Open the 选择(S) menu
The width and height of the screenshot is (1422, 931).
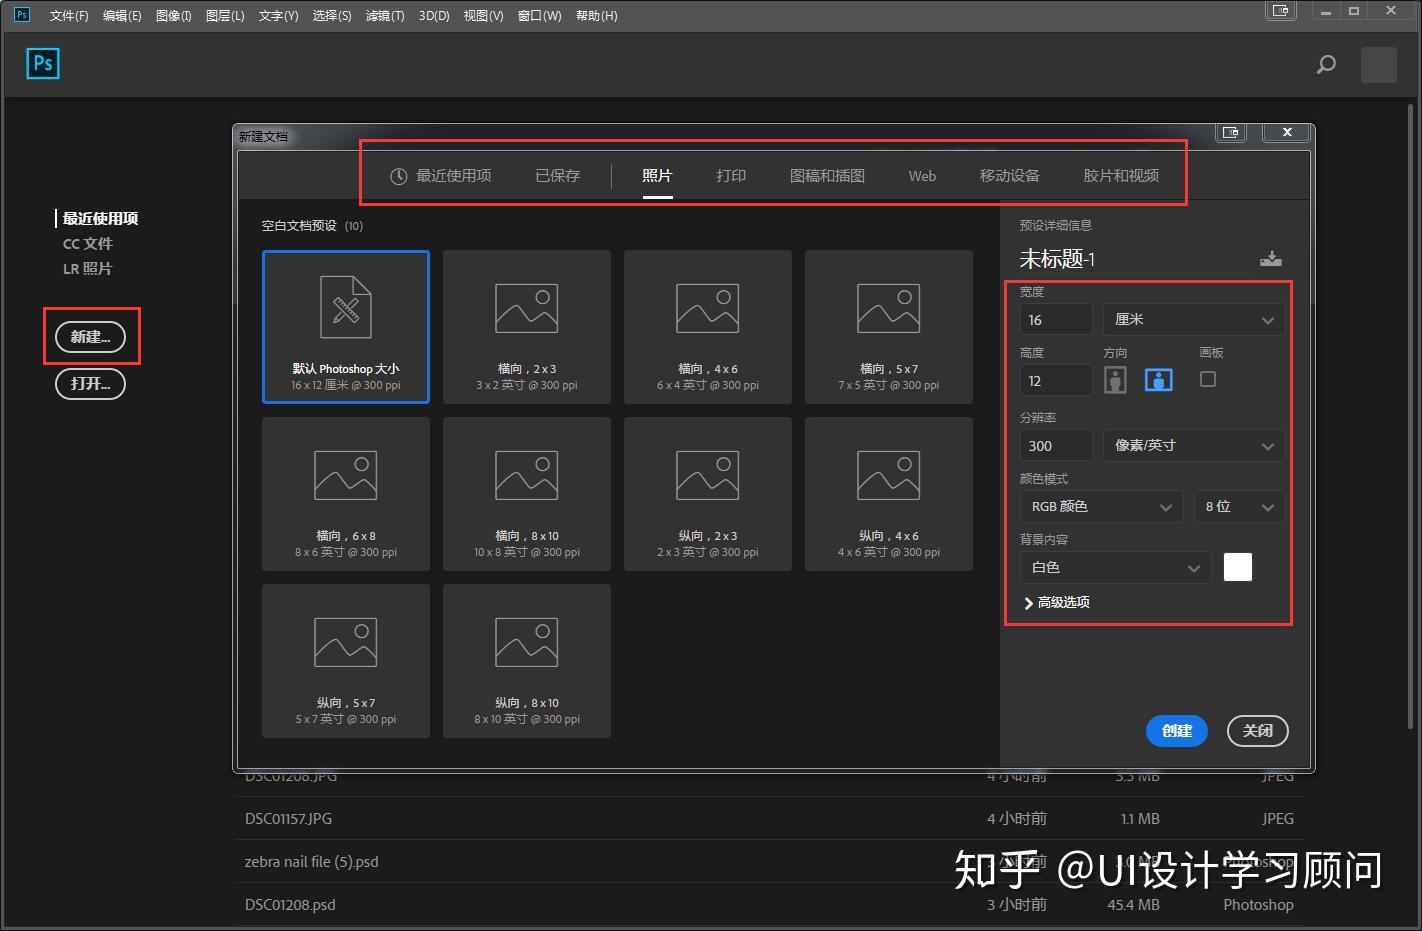pyautogui.click(x=332, y=16)
